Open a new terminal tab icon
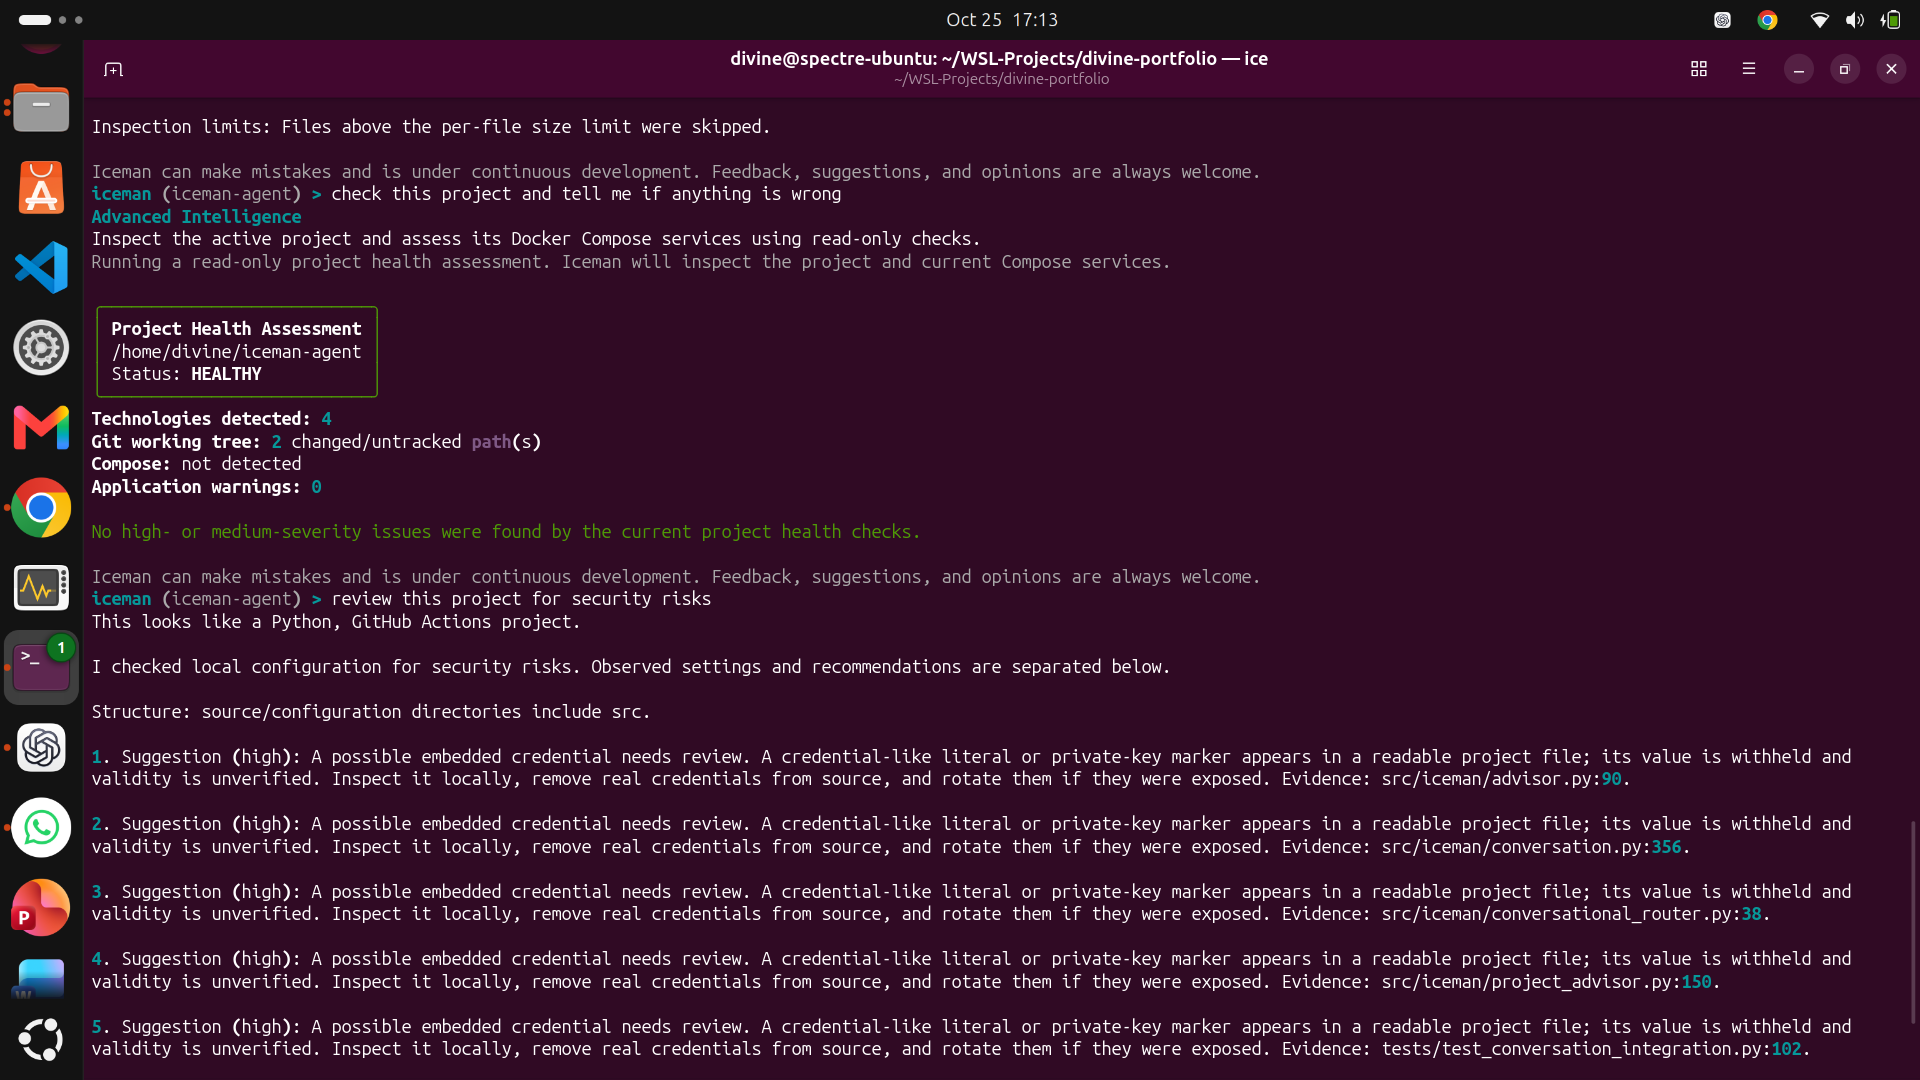Screen dimensions: 1920x1080 pyautogui.click(x=113, y=69)
